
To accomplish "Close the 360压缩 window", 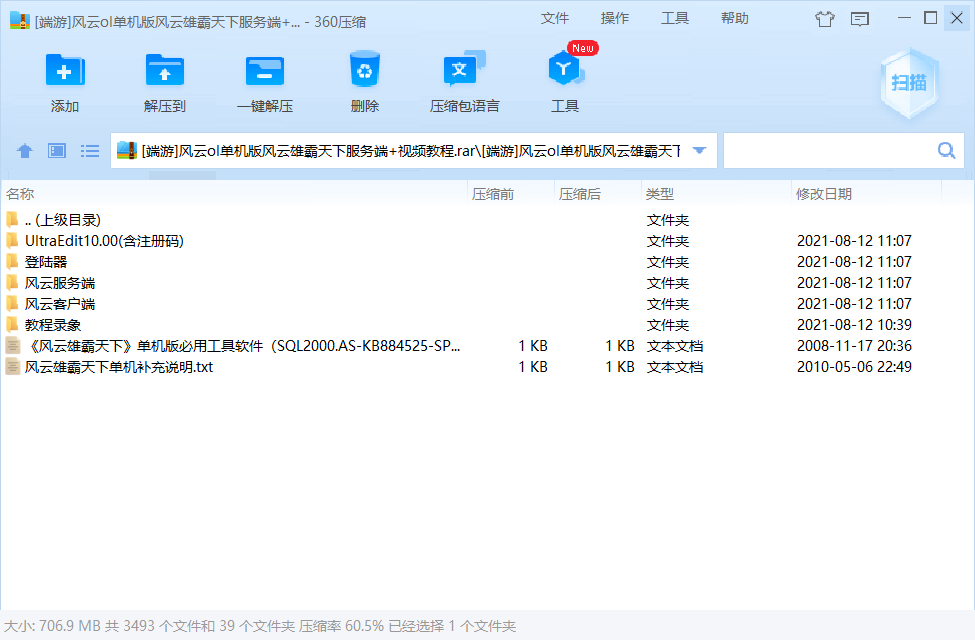I will tap(957, 18).
